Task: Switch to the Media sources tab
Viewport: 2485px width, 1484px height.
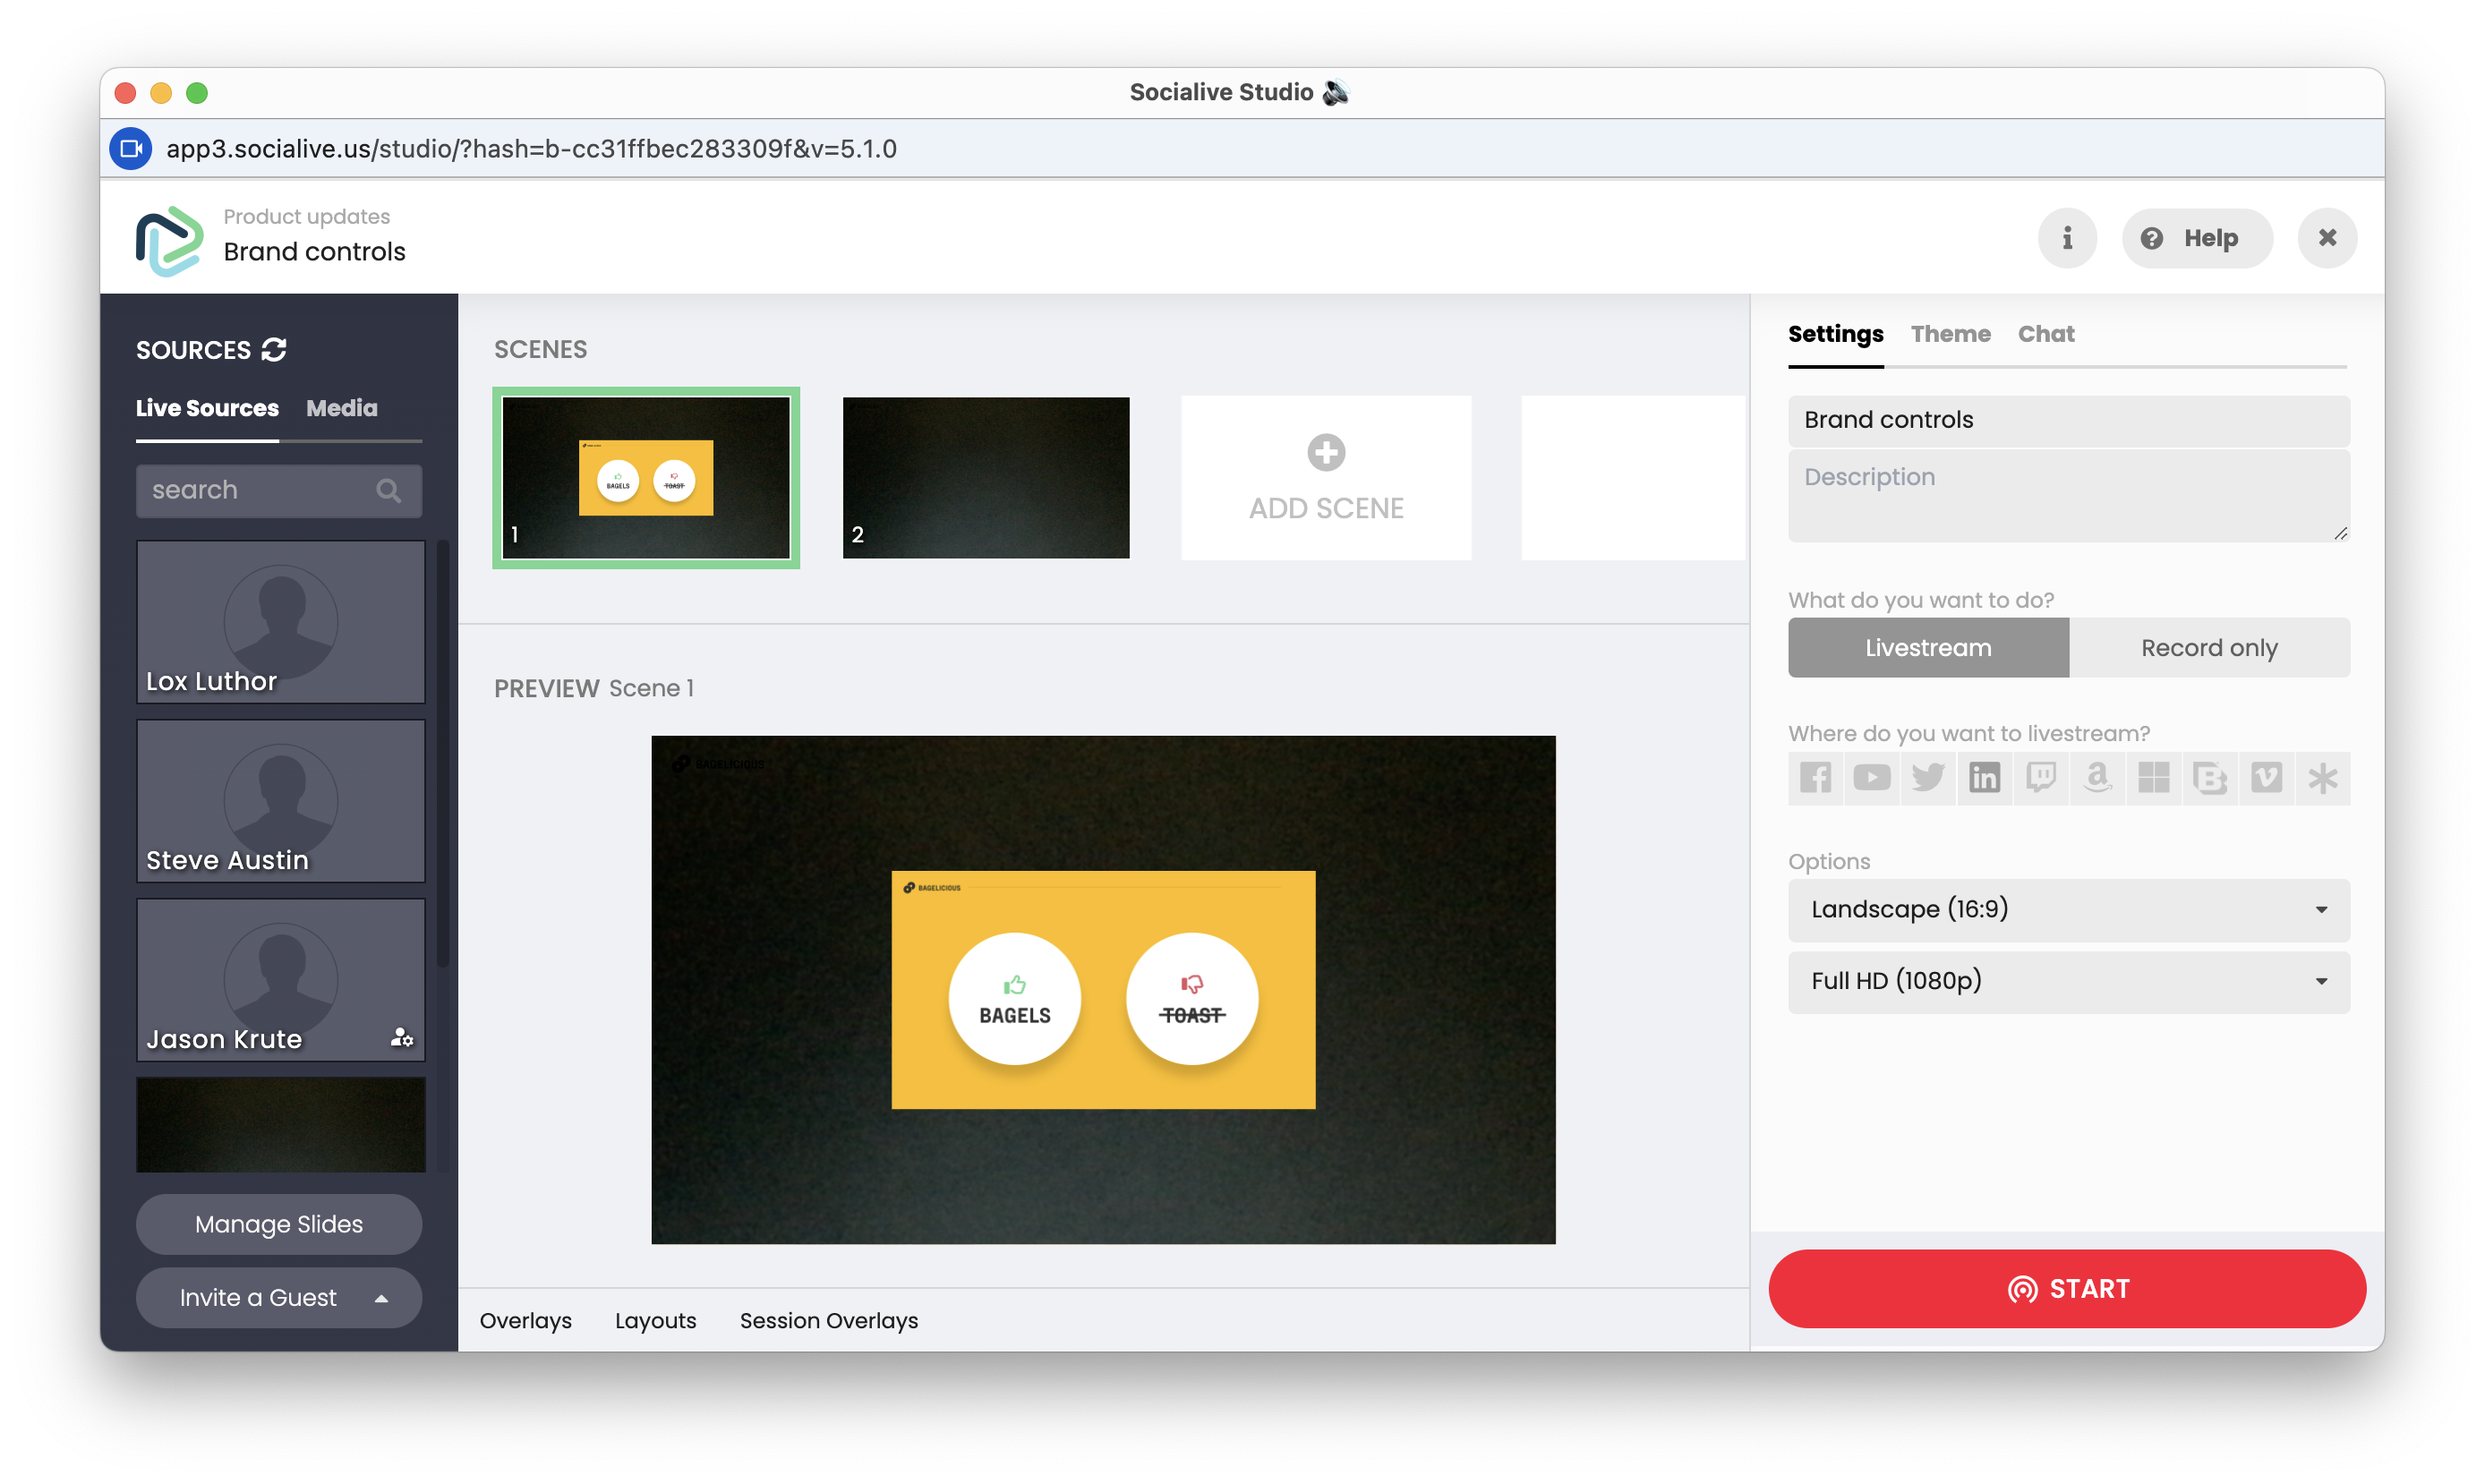Action: [x=341, y=408]
